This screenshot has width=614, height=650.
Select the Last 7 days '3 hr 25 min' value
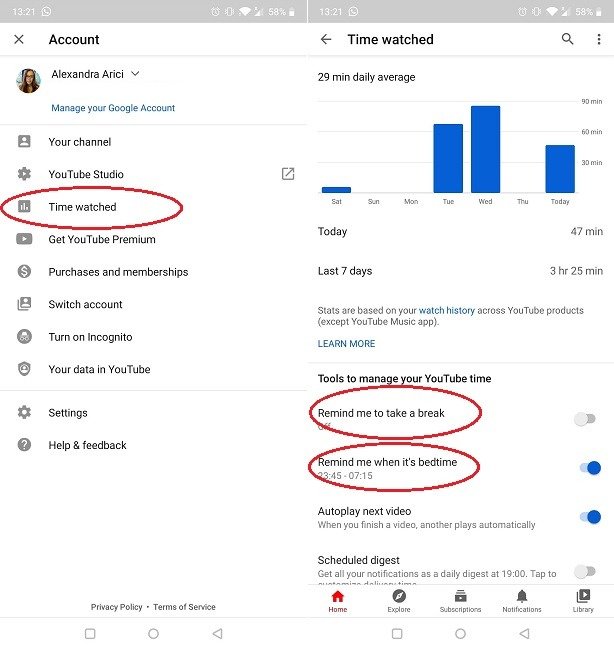[576, 271]
